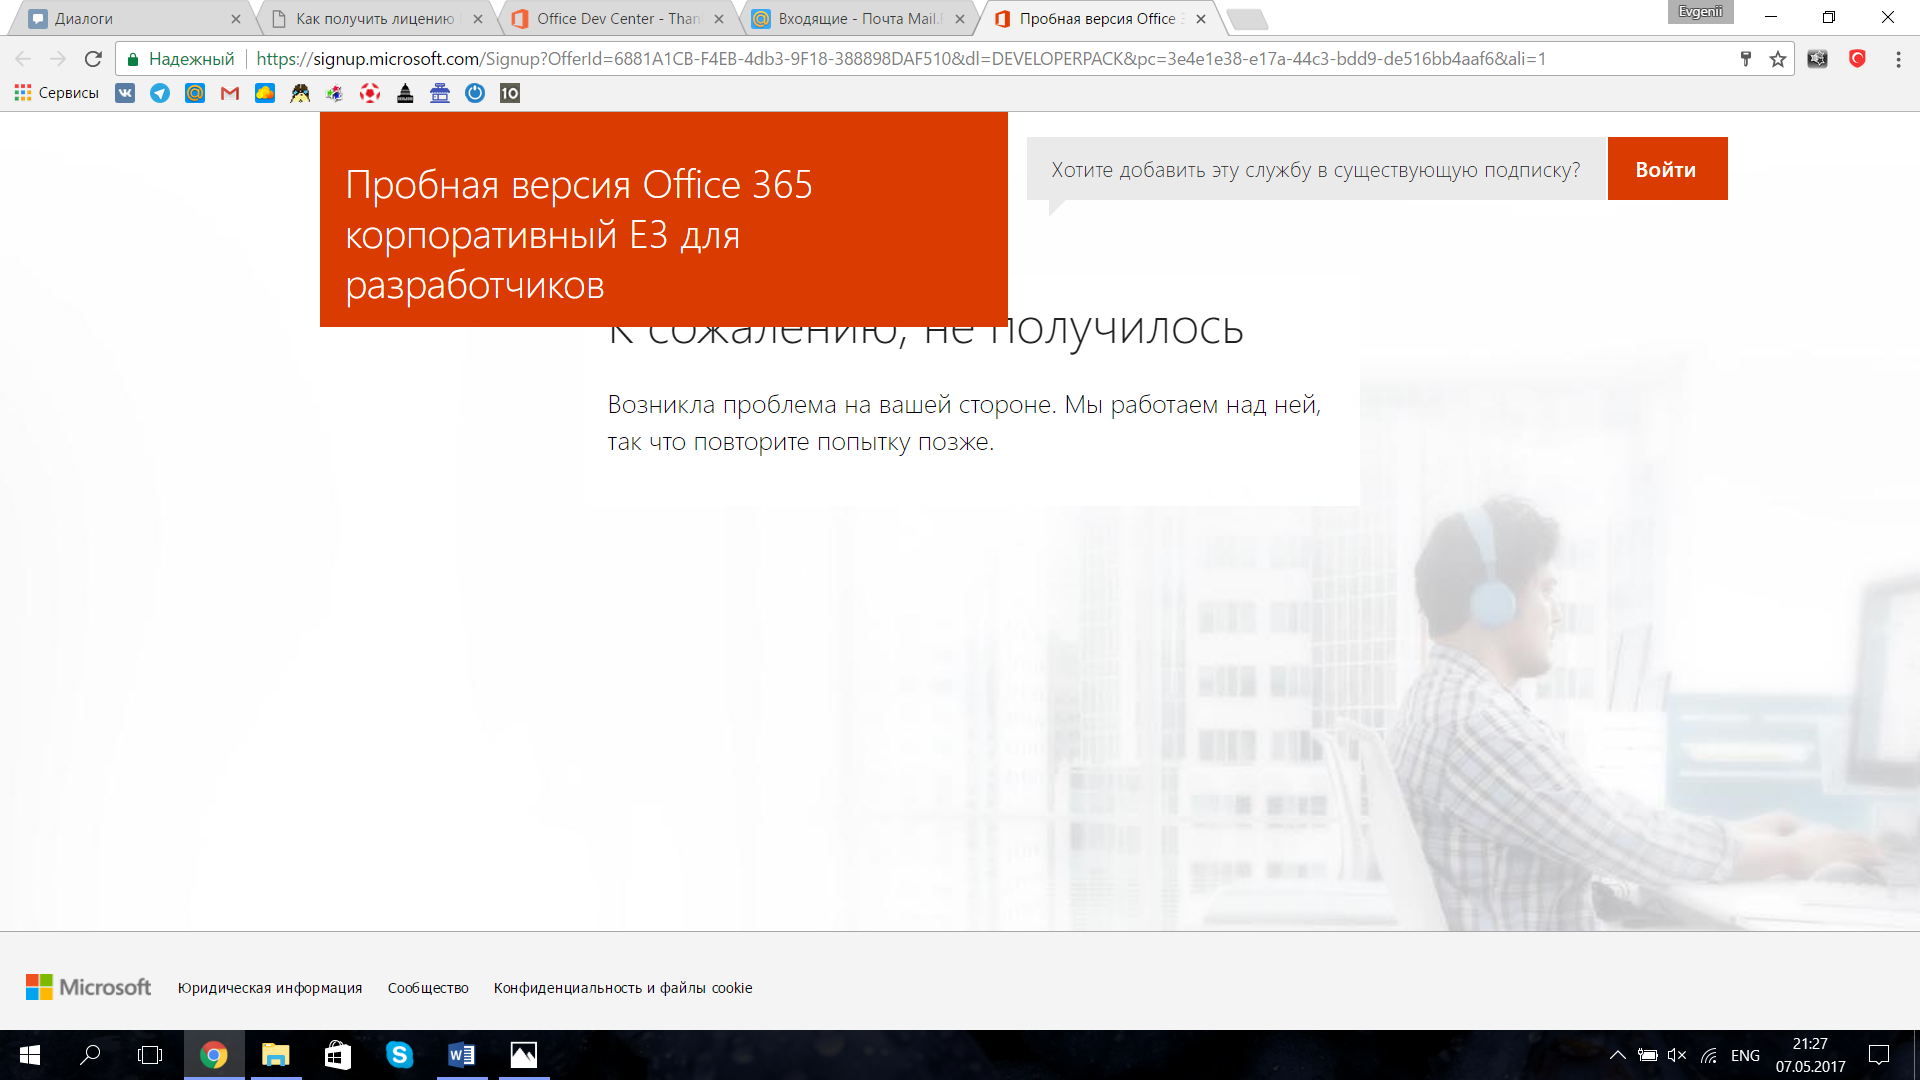The width and height of the screenshot is (1920, 1080).
Task: Open the red soccer ball bookmark
Action: coord(370,93)
